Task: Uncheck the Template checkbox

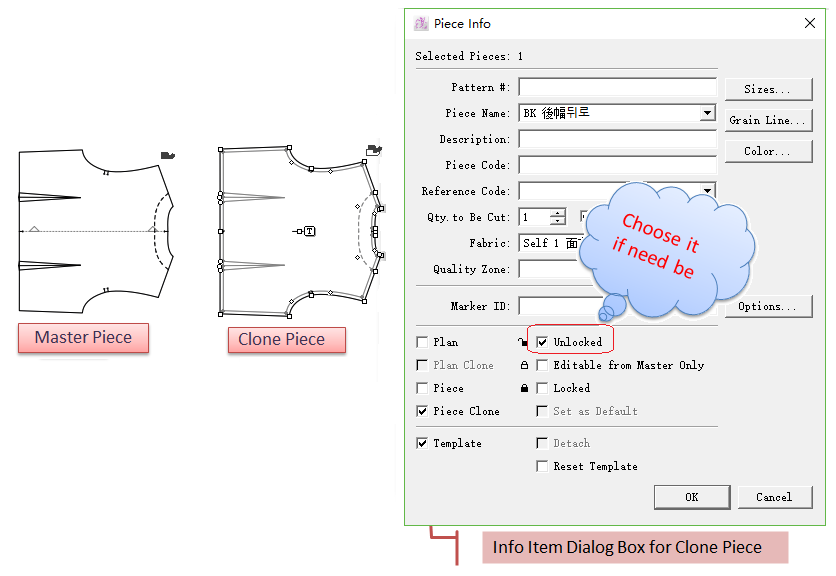Action: click(x=422, y=443)
